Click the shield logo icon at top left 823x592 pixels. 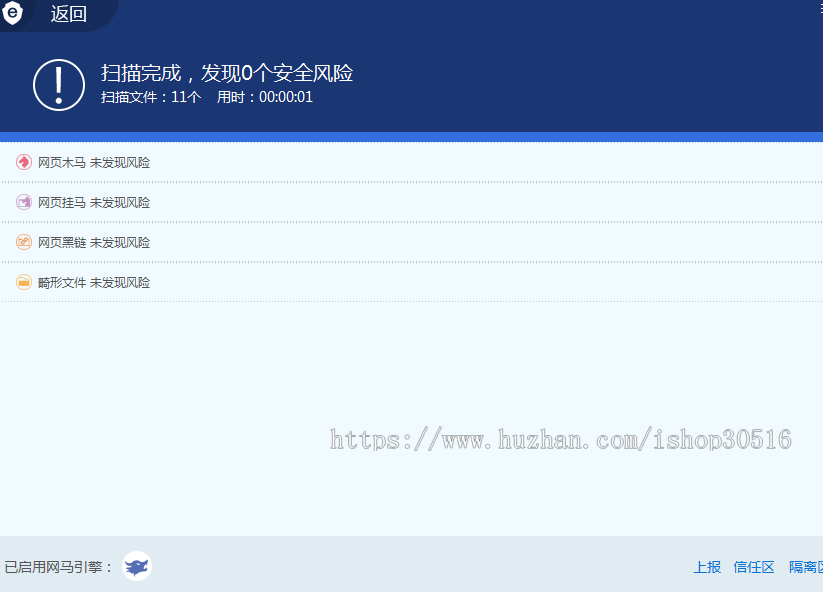click(12, 15)
